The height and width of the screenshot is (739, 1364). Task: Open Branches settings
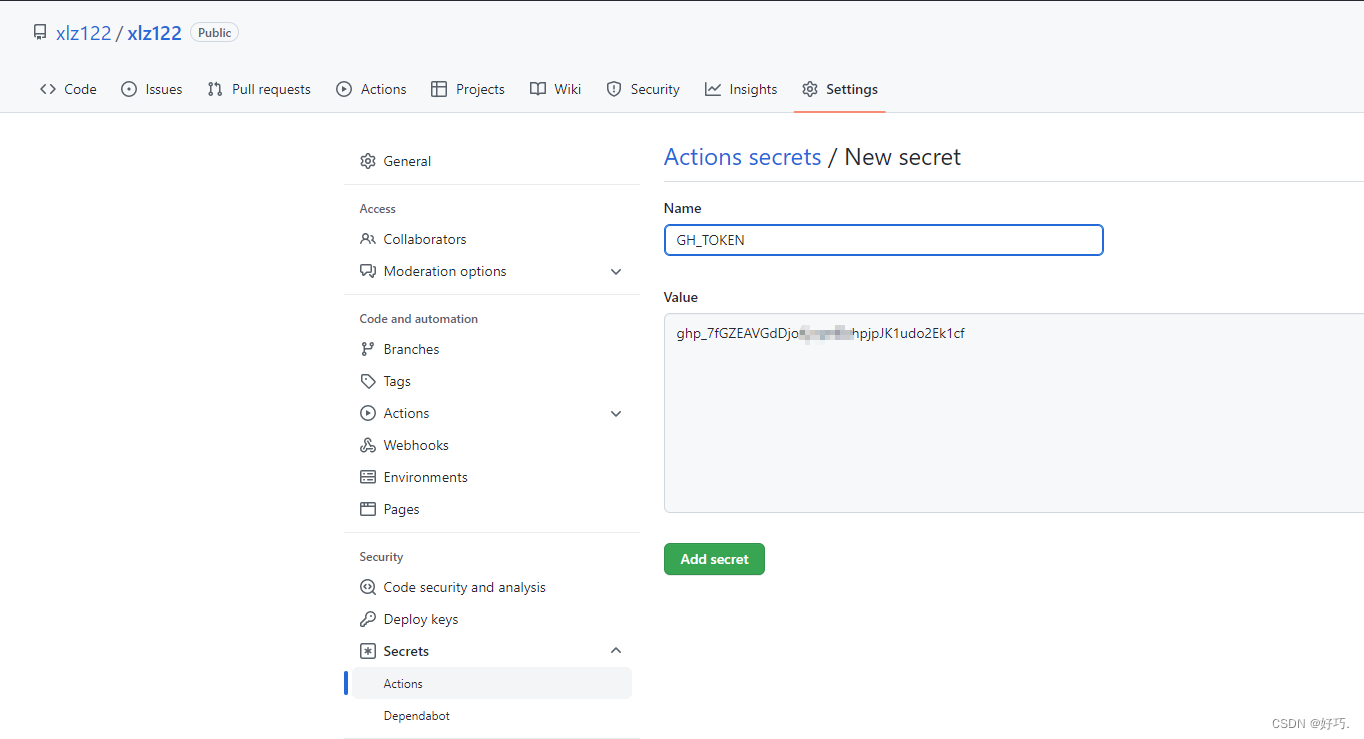492,349
